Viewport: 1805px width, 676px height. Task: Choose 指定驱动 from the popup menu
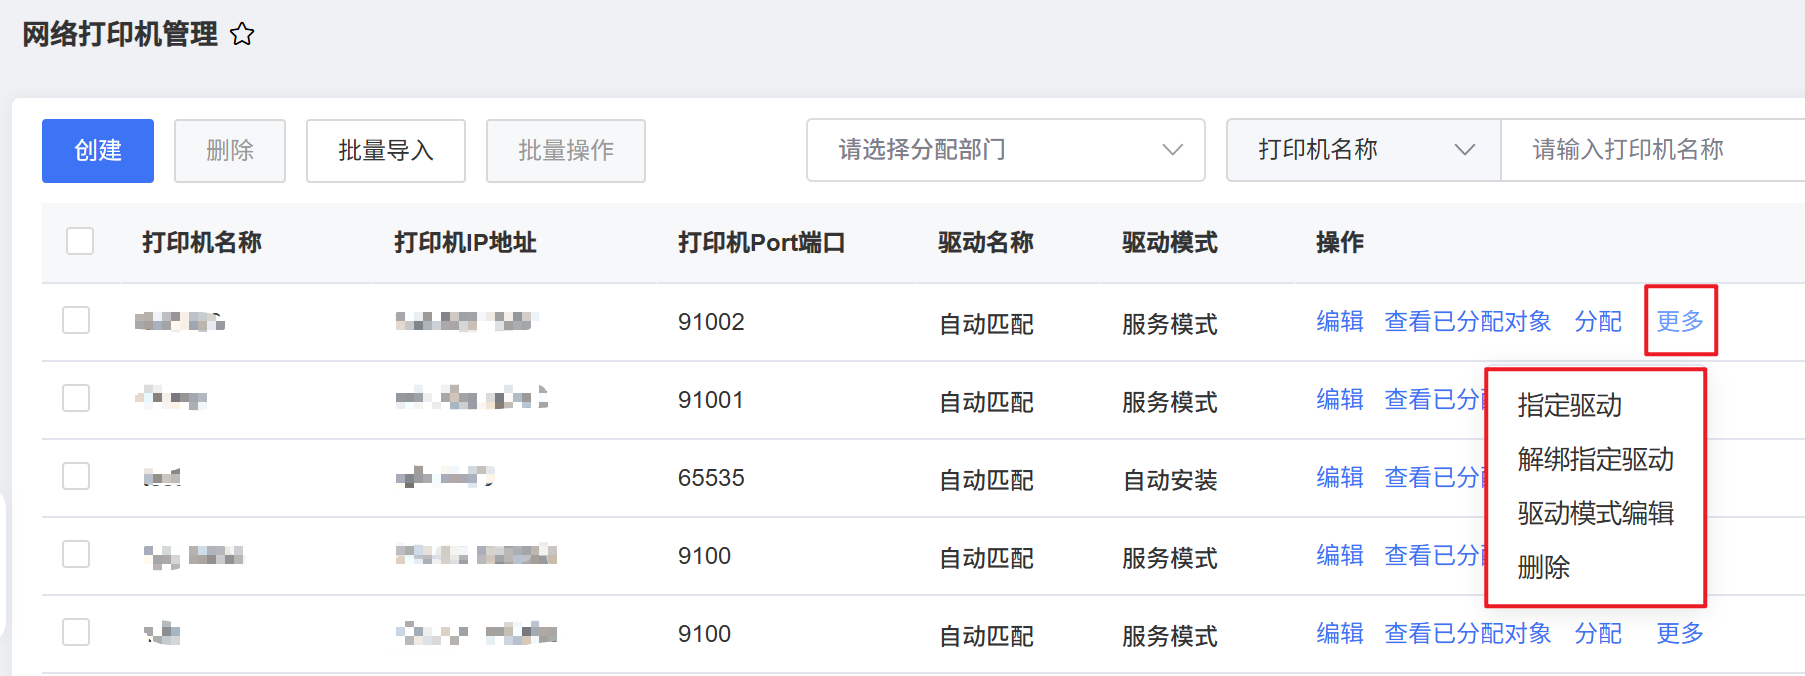pyautogui.click(x=1569, y=405)
